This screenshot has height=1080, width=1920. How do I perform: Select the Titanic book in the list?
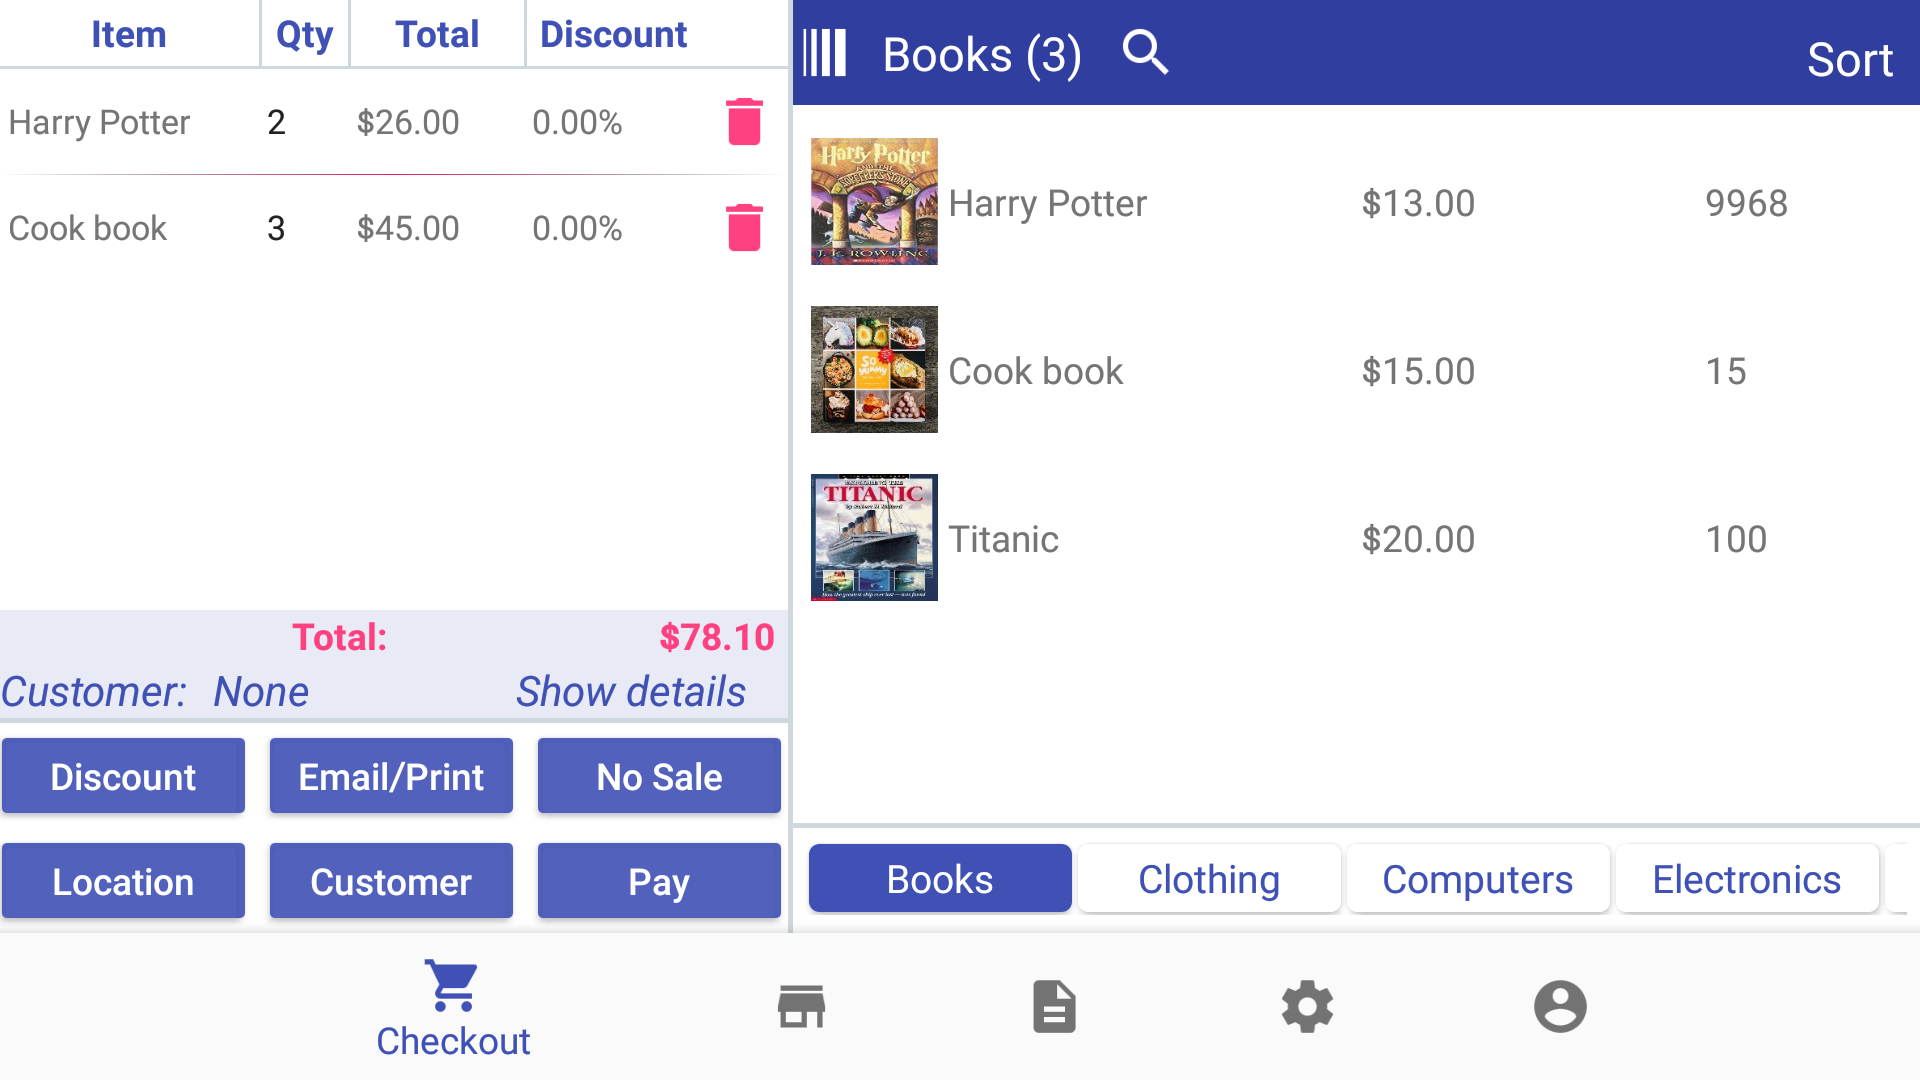pyautogui.click(x=1004, y=538)
